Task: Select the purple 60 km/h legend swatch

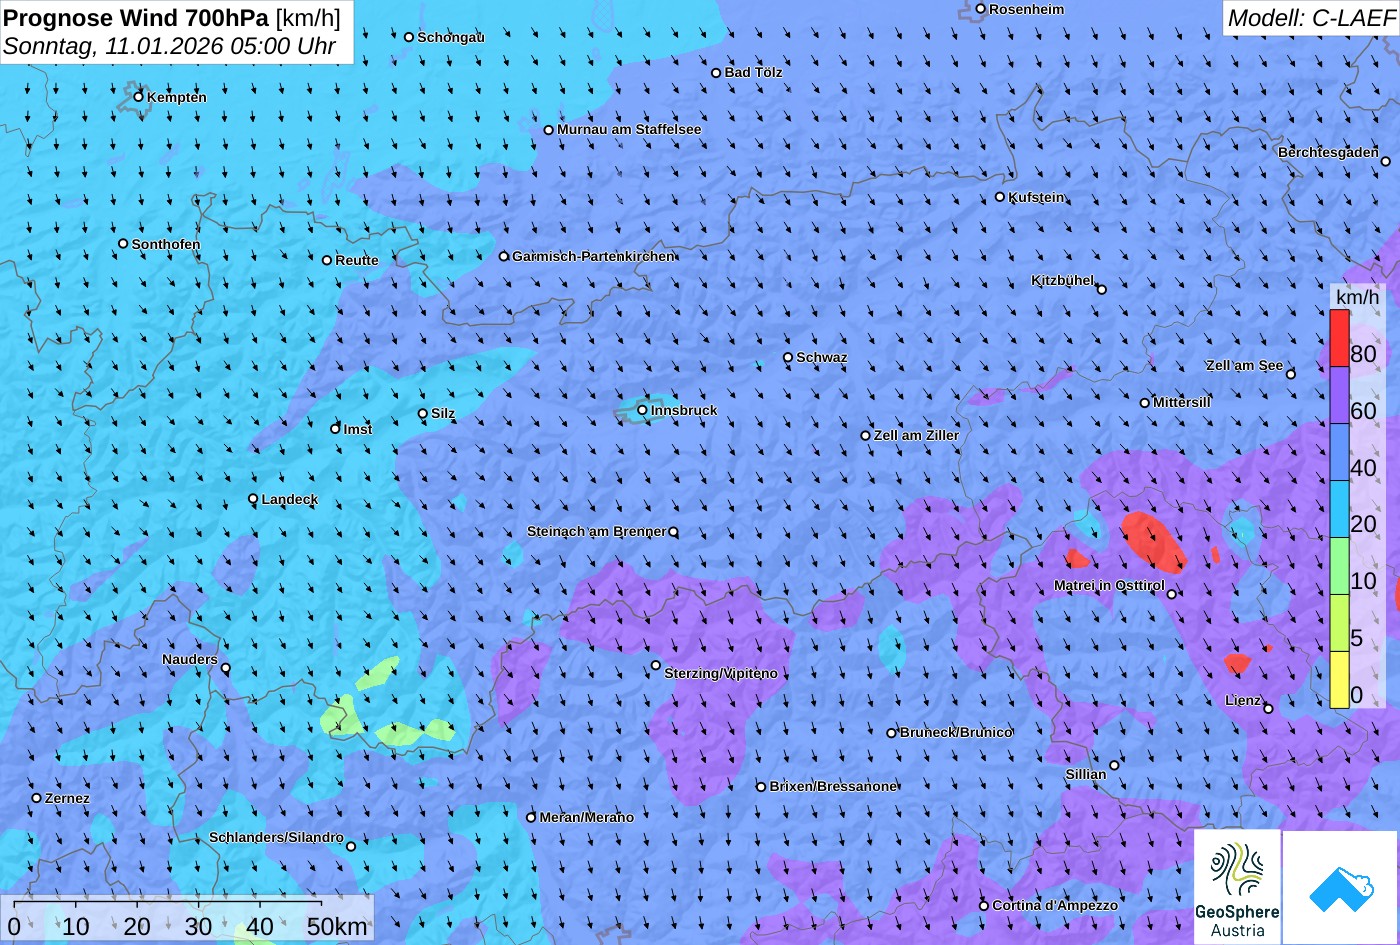Action: (x=1339, y=395)
